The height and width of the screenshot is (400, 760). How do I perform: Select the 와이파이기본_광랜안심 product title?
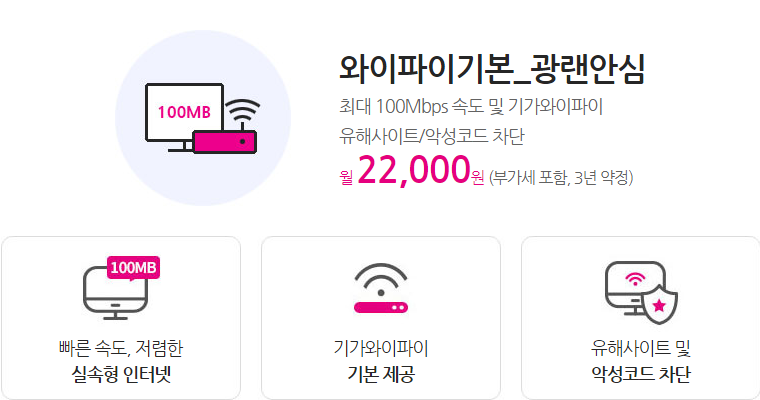coord(492,69)
